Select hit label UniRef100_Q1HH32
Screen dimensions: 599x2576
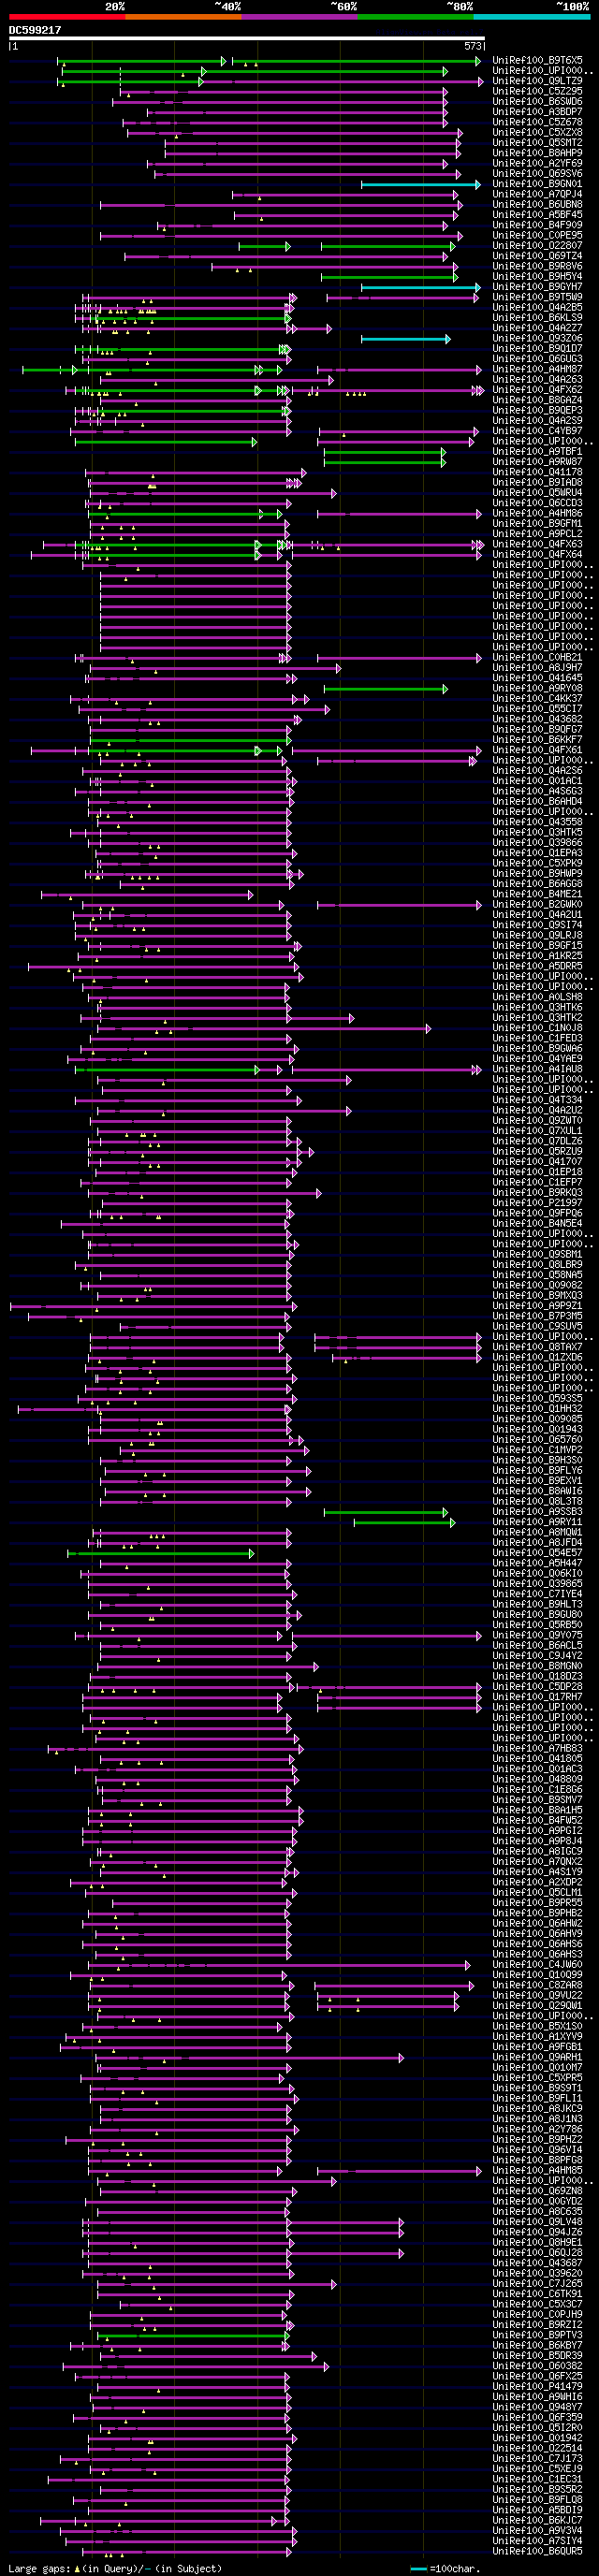tap(537, 1409)
